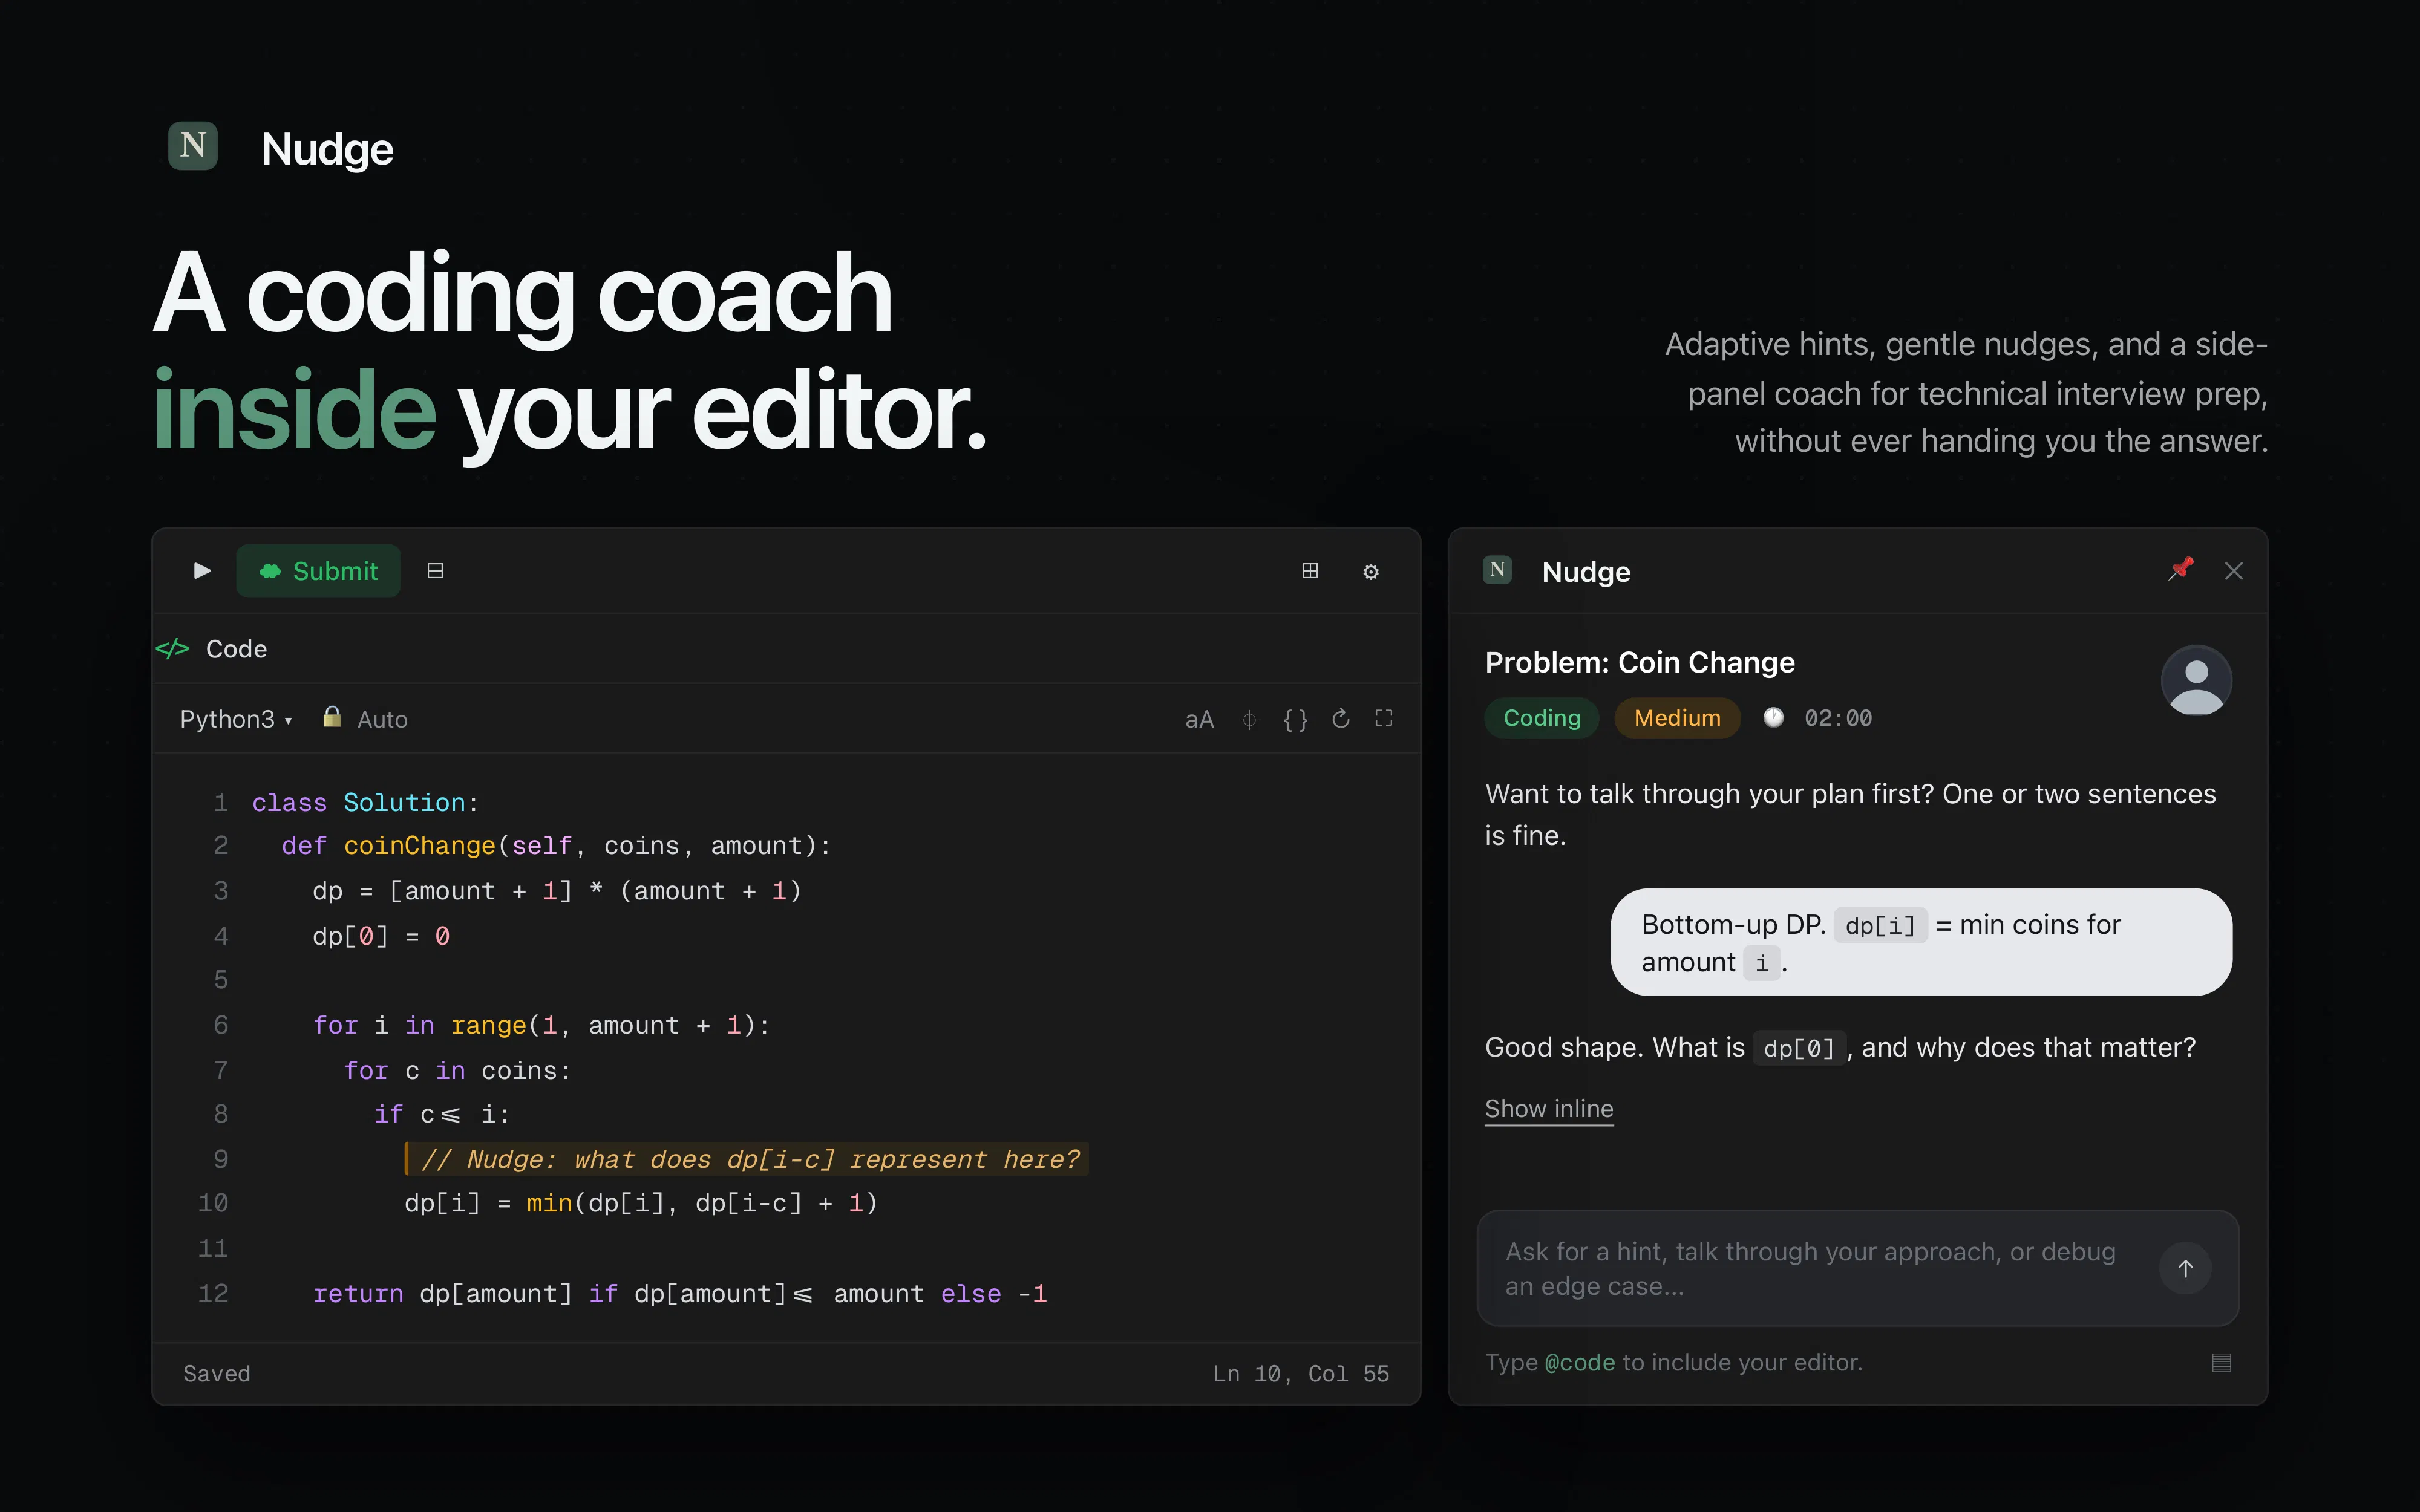Click the curly braces format icon
The height and width of the screenshot is (1512, 2420).
(1295, 719)
